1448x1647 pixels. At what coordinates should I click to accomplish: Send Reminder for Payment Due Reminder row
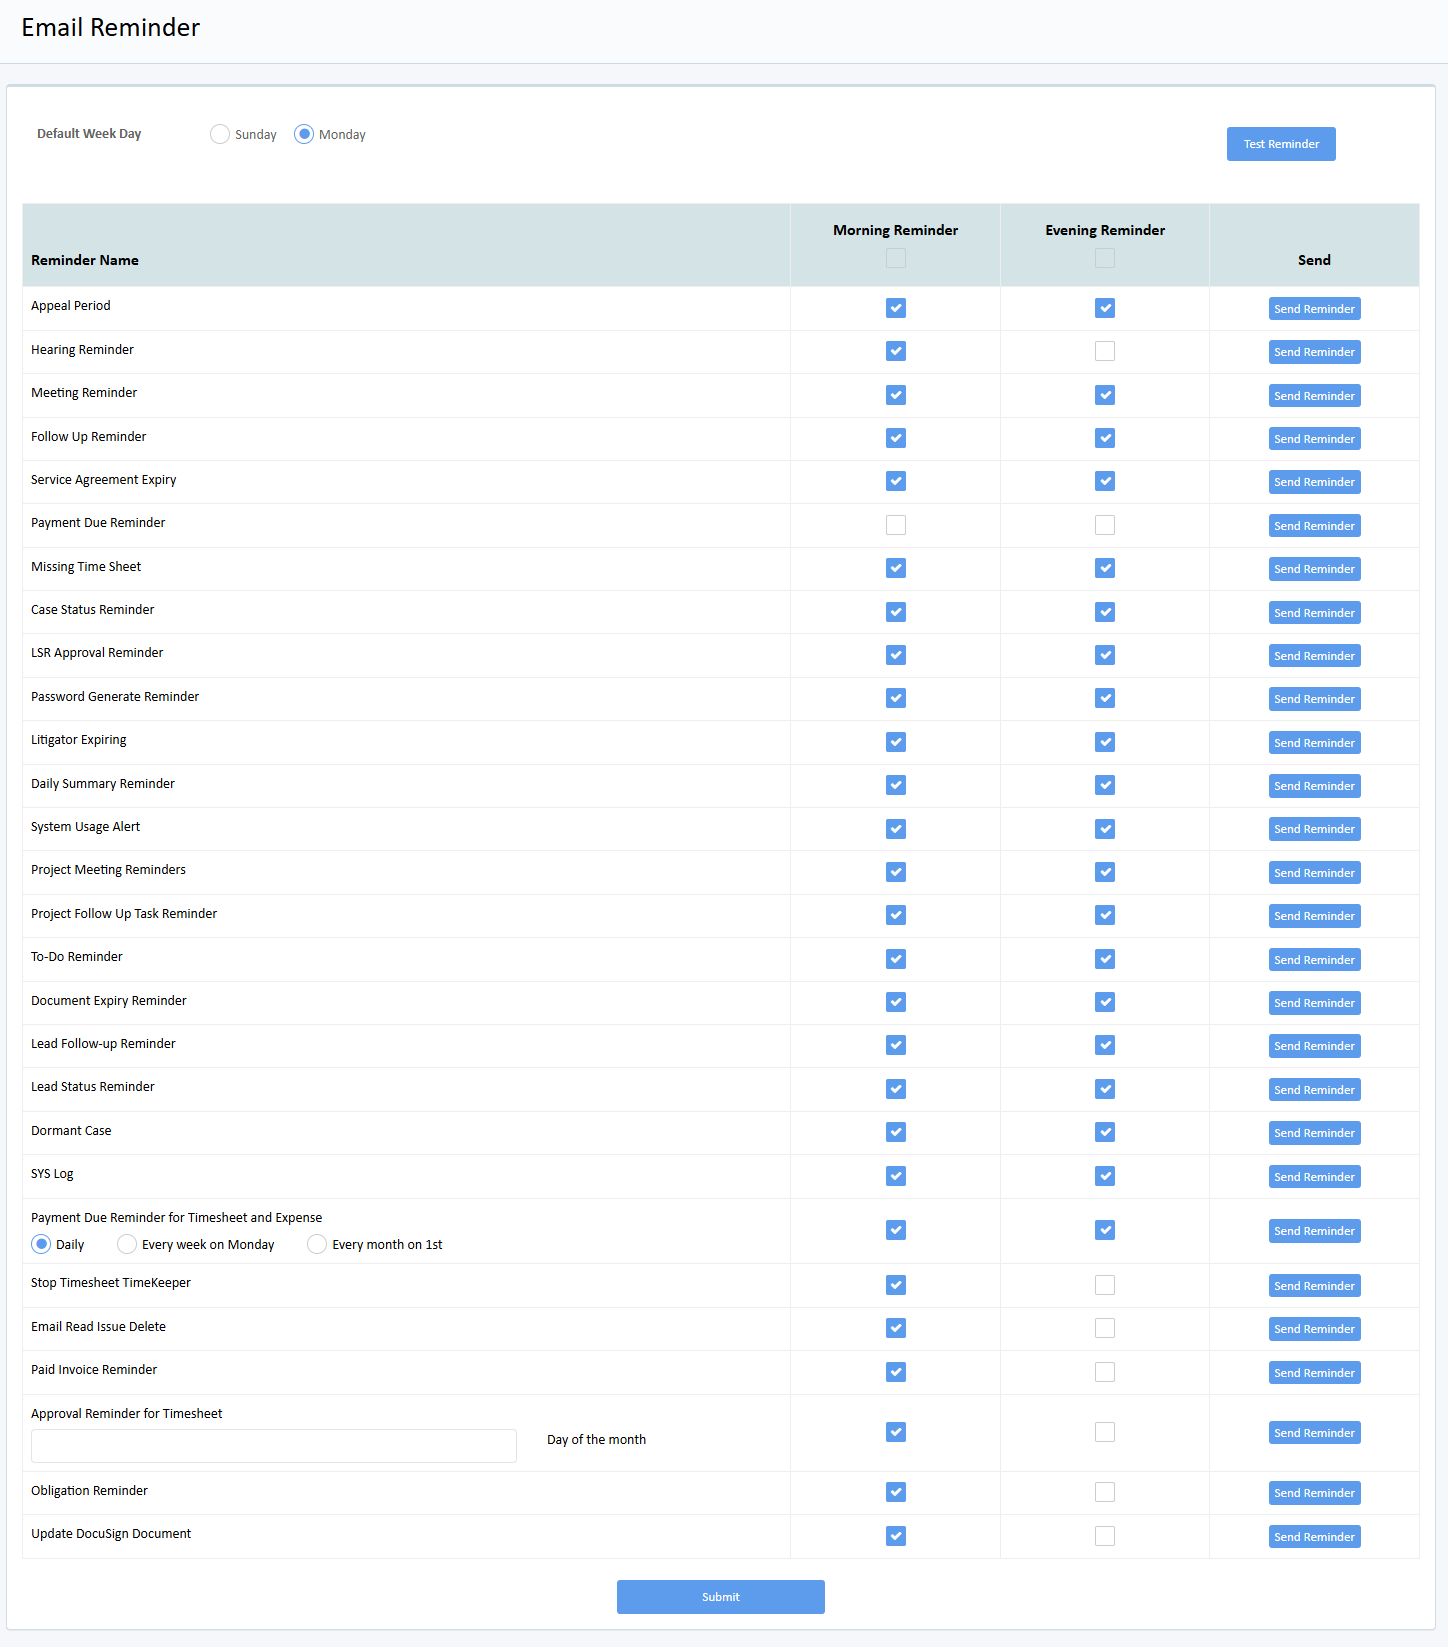coord(1314,526)
